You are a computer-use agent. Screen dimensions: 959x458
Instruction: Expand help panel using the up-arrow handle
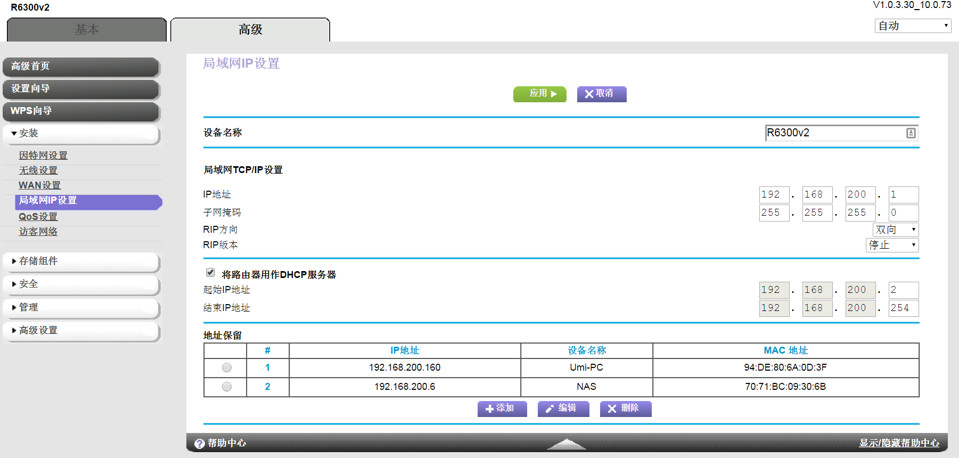pyautogui.click(x=566, y=443)
